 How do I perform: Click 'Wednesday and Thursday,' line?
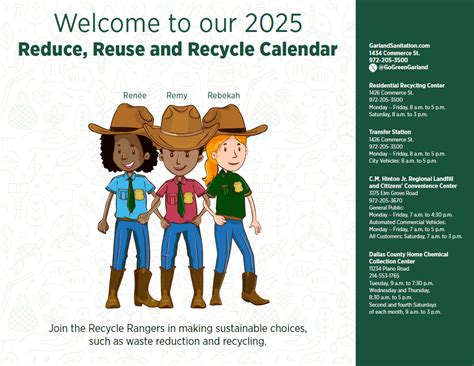(399, 290)
